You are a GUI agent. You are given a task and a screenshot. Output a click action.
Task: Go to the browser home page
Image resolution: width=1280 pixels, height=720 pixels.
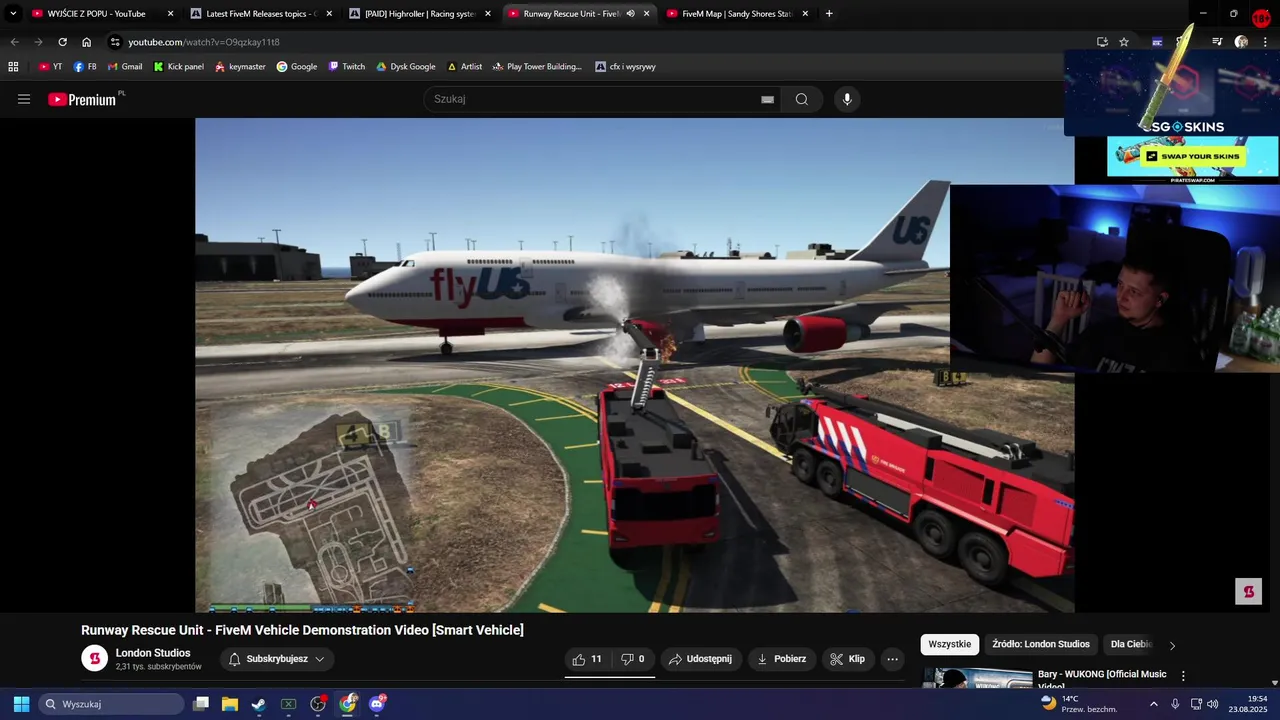pyautogui.click(x=86, y=42)
